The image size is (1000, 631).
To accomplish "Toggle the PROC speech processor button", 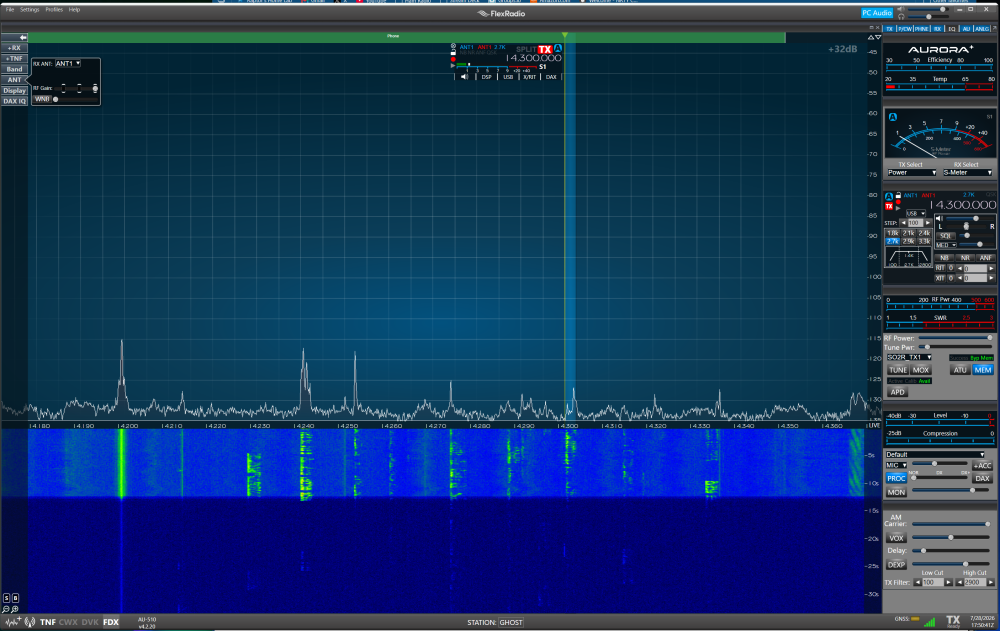I will click(896, 478).
